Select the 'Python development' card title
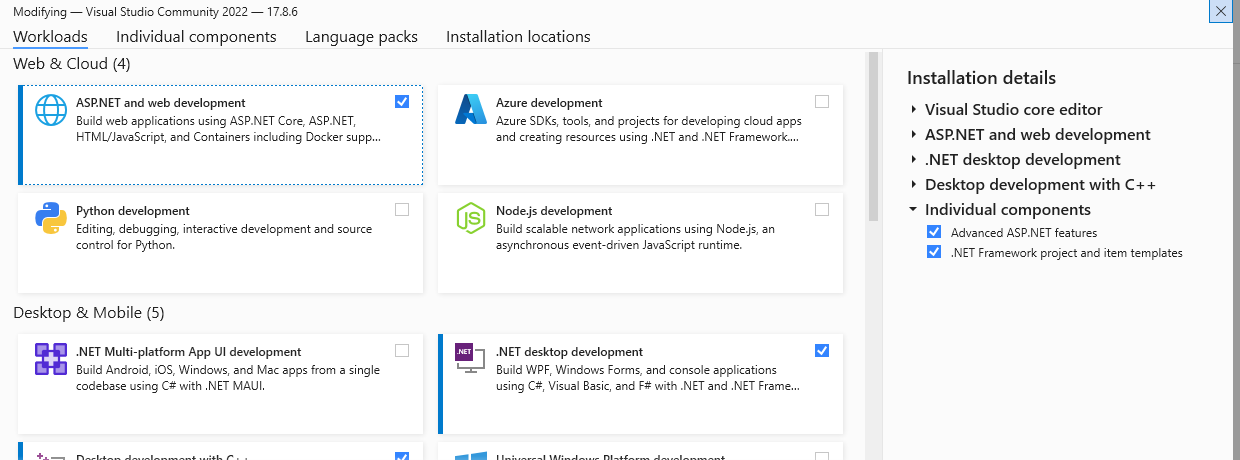The width and height of the screenshot is (1240, 460). [x=133, y=211]
